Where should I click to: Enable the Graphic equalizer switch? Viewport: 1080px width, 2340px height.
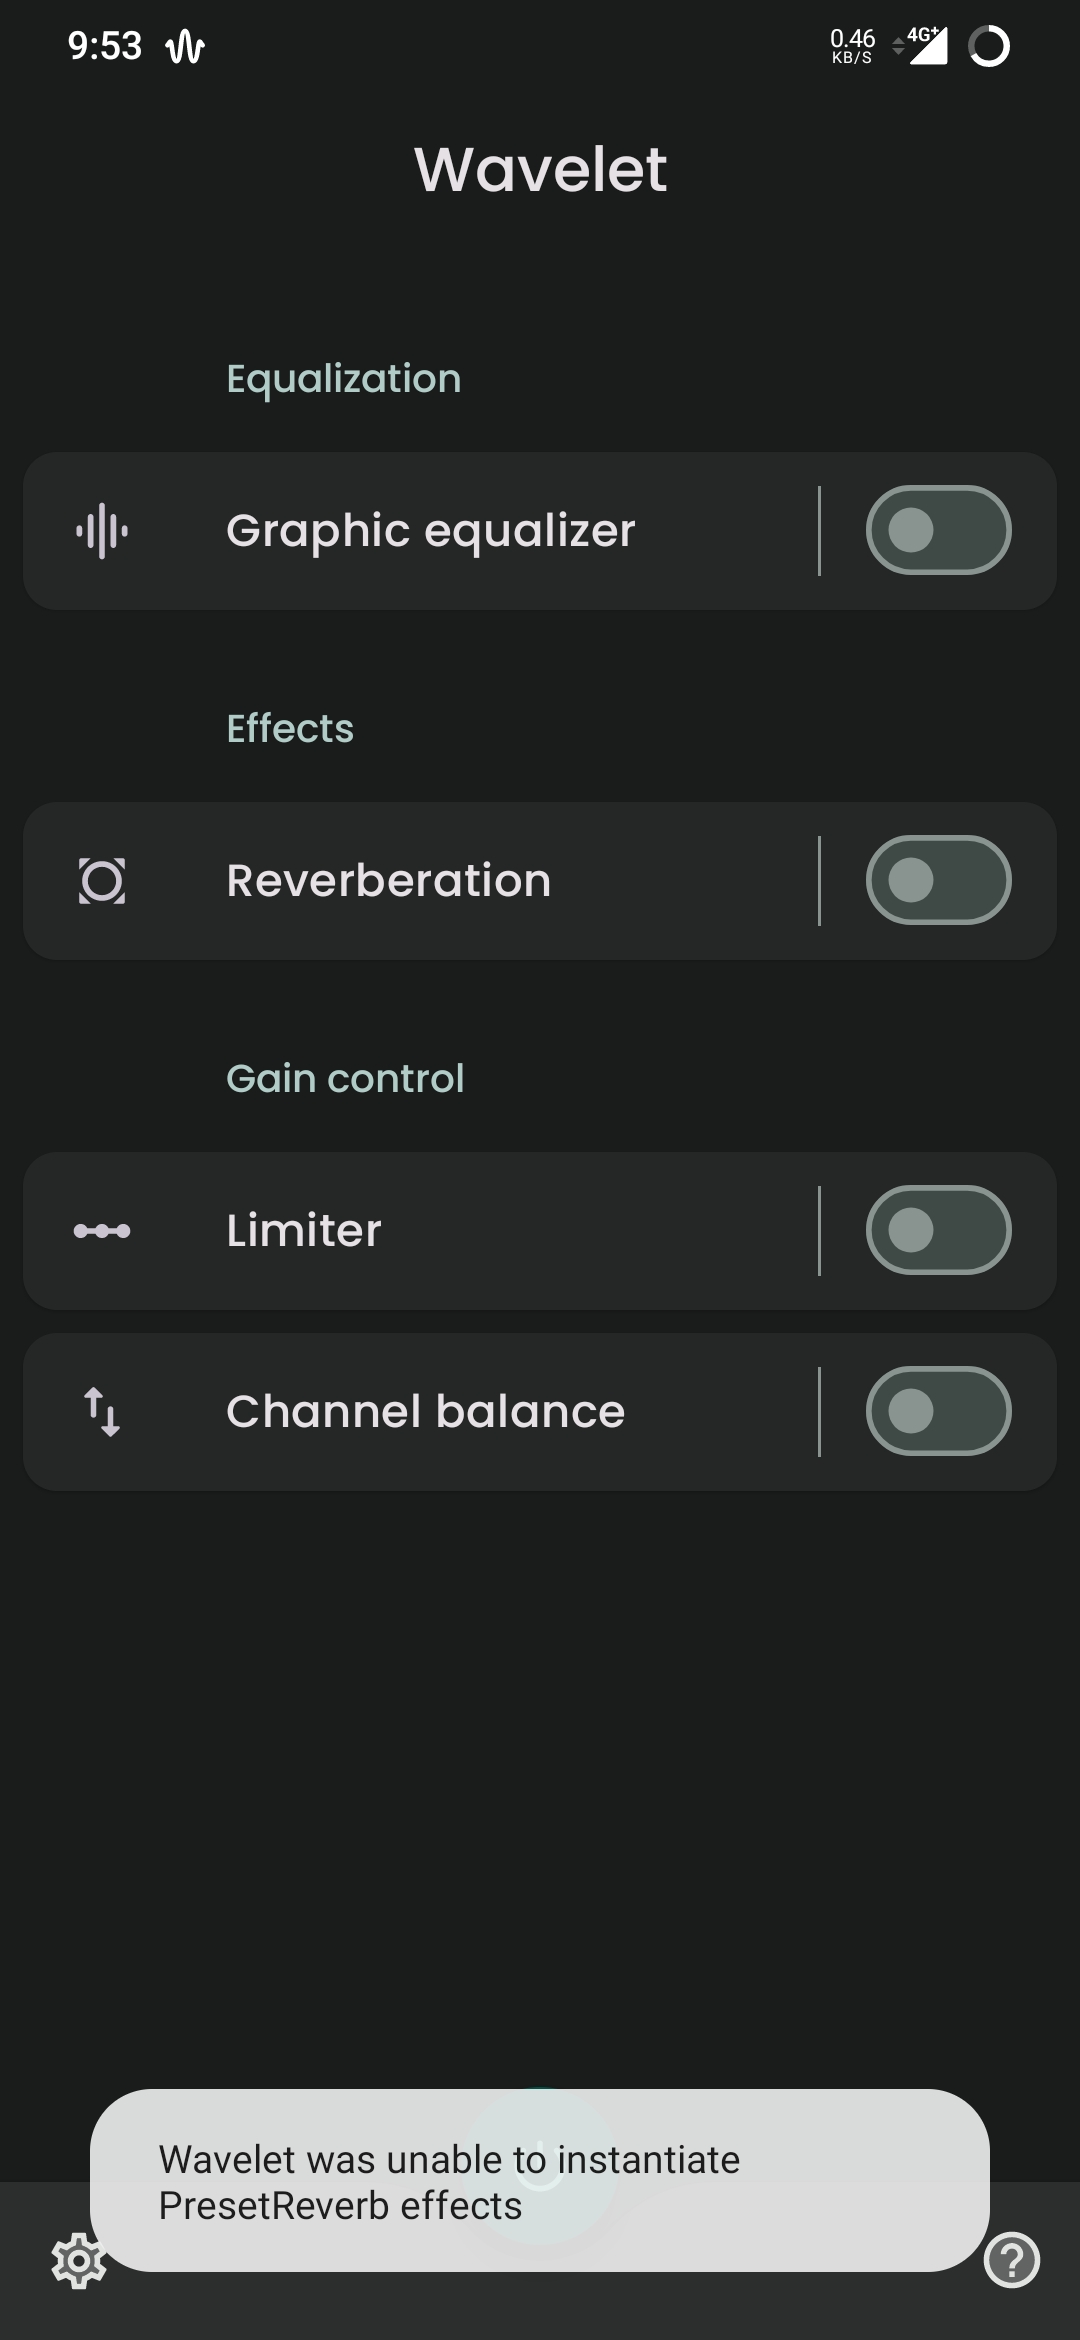[939, 530]
